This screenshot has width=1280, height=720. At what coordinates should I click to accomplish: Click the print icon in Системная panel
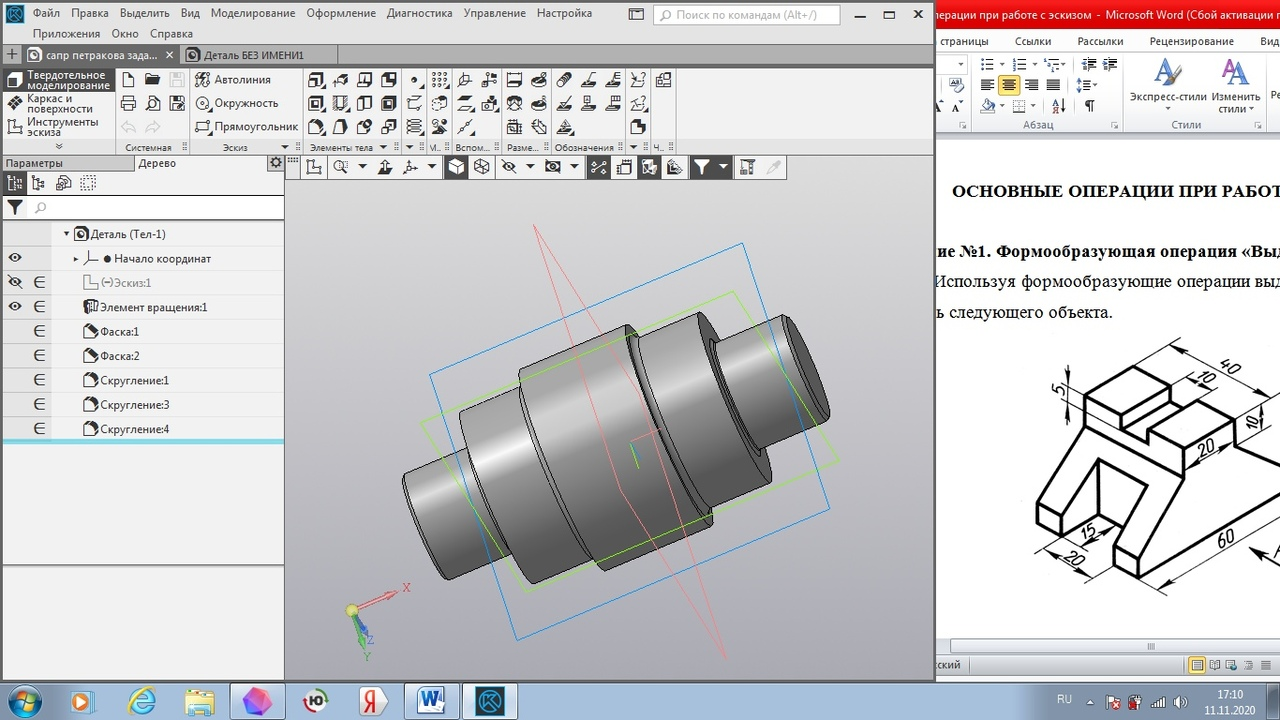point(128,103)
